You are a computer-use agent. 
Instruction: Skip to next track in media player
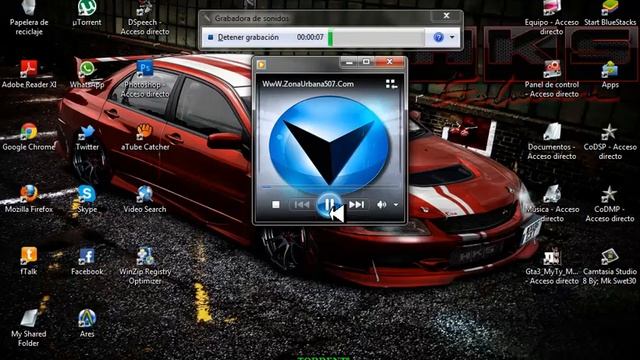(x=356, y=204)
